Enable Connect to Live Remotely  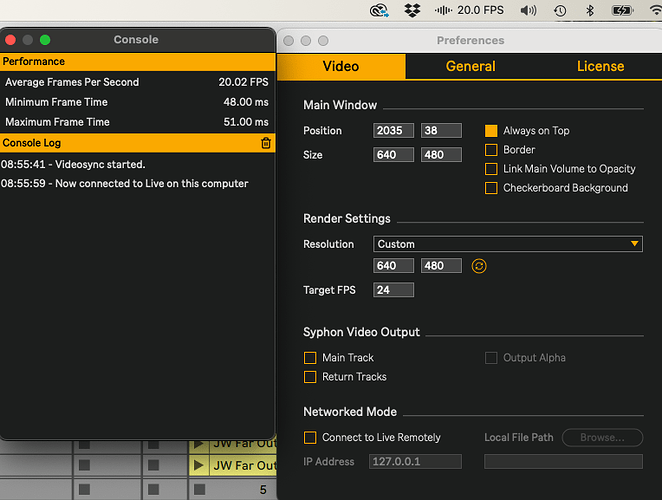pos(310,438)
